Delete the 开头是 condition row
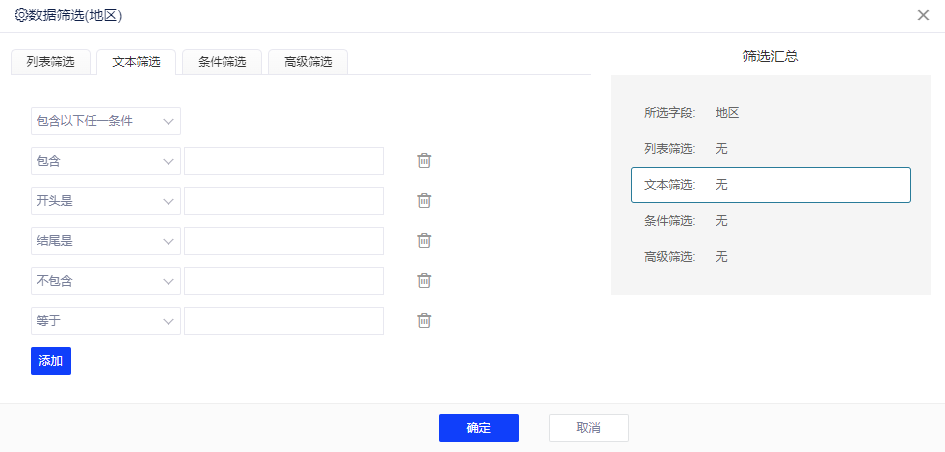945x452 pixels. [x=424, y=201]
